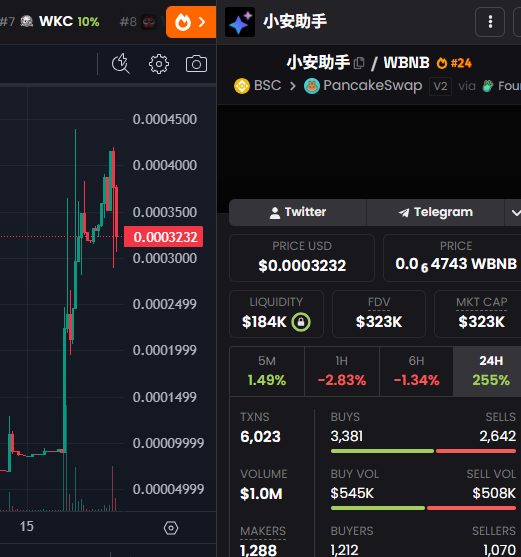Click the TXNS 6,023 value
This screenshot has height=557, width=521.
tap(260, 437)
